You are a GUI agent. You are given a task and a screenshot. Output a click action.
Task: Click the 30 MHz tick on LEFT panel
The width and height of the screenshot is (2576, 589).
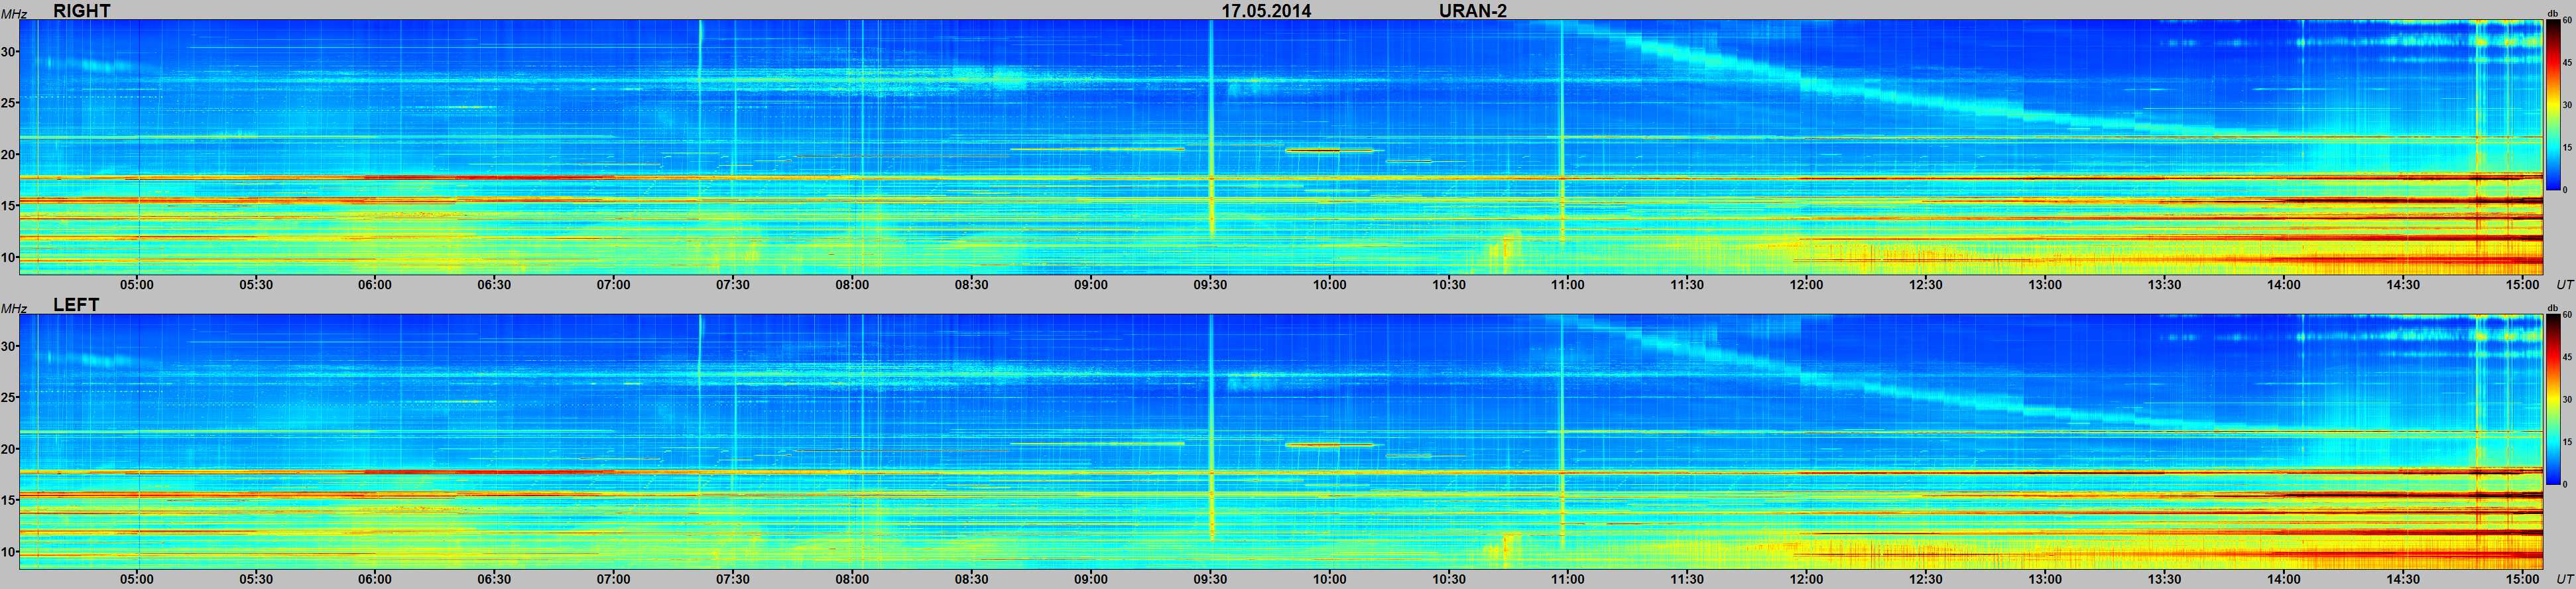pyautogui.click(x=8, y=346)
